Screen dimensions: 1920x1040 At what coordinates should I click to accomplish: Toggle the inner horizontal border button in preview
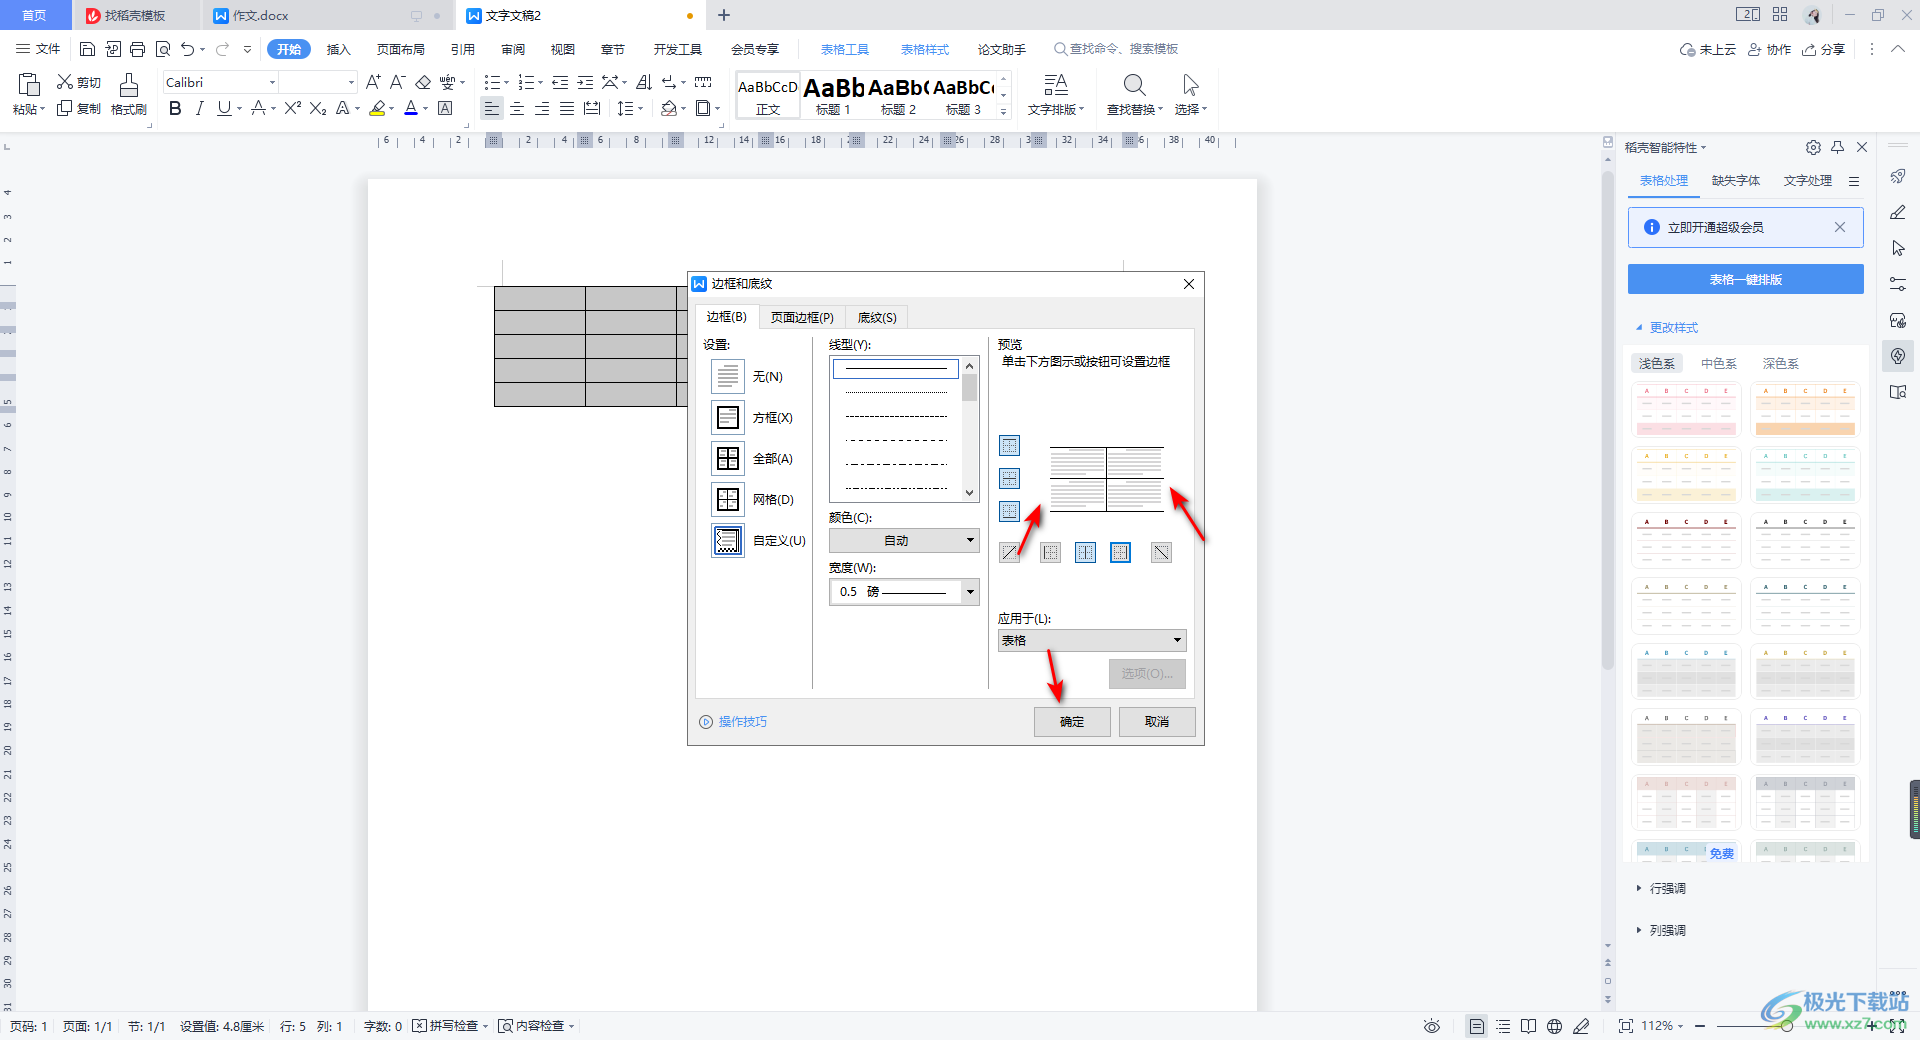click(x=1010, y=479)
